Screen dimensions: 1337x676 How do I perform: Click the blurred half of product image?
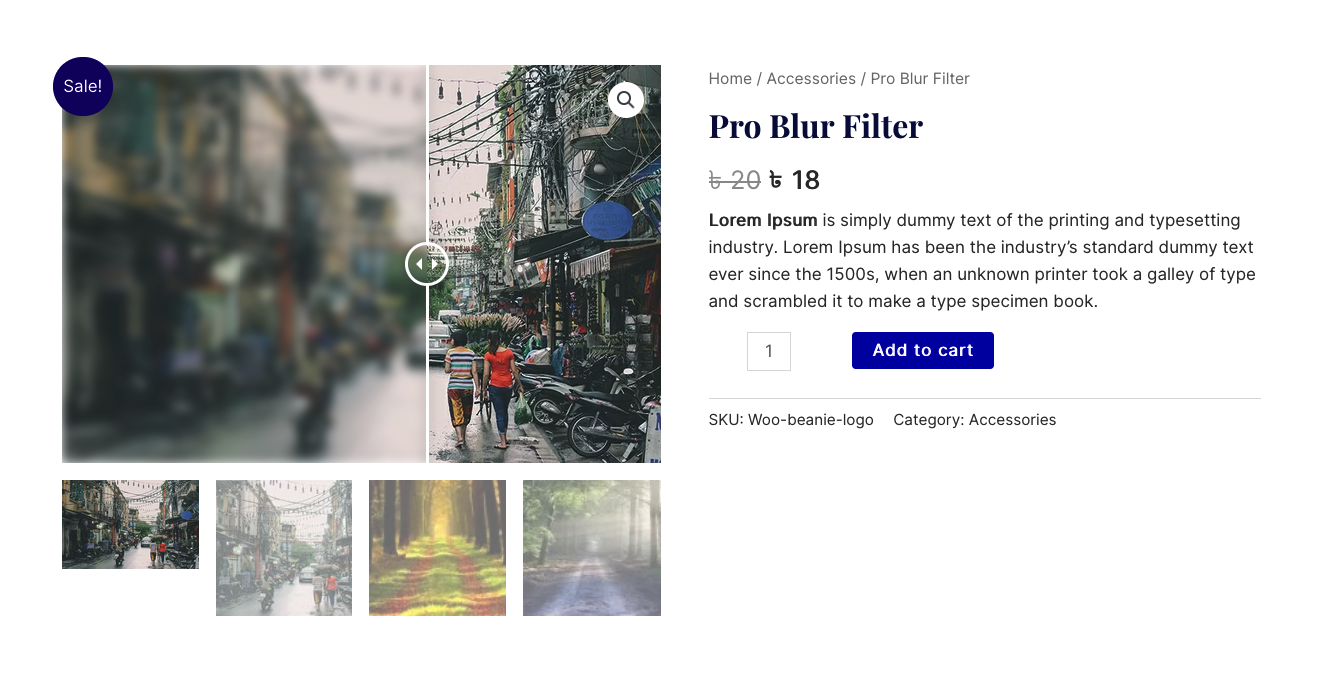click(x=244, y=264)
